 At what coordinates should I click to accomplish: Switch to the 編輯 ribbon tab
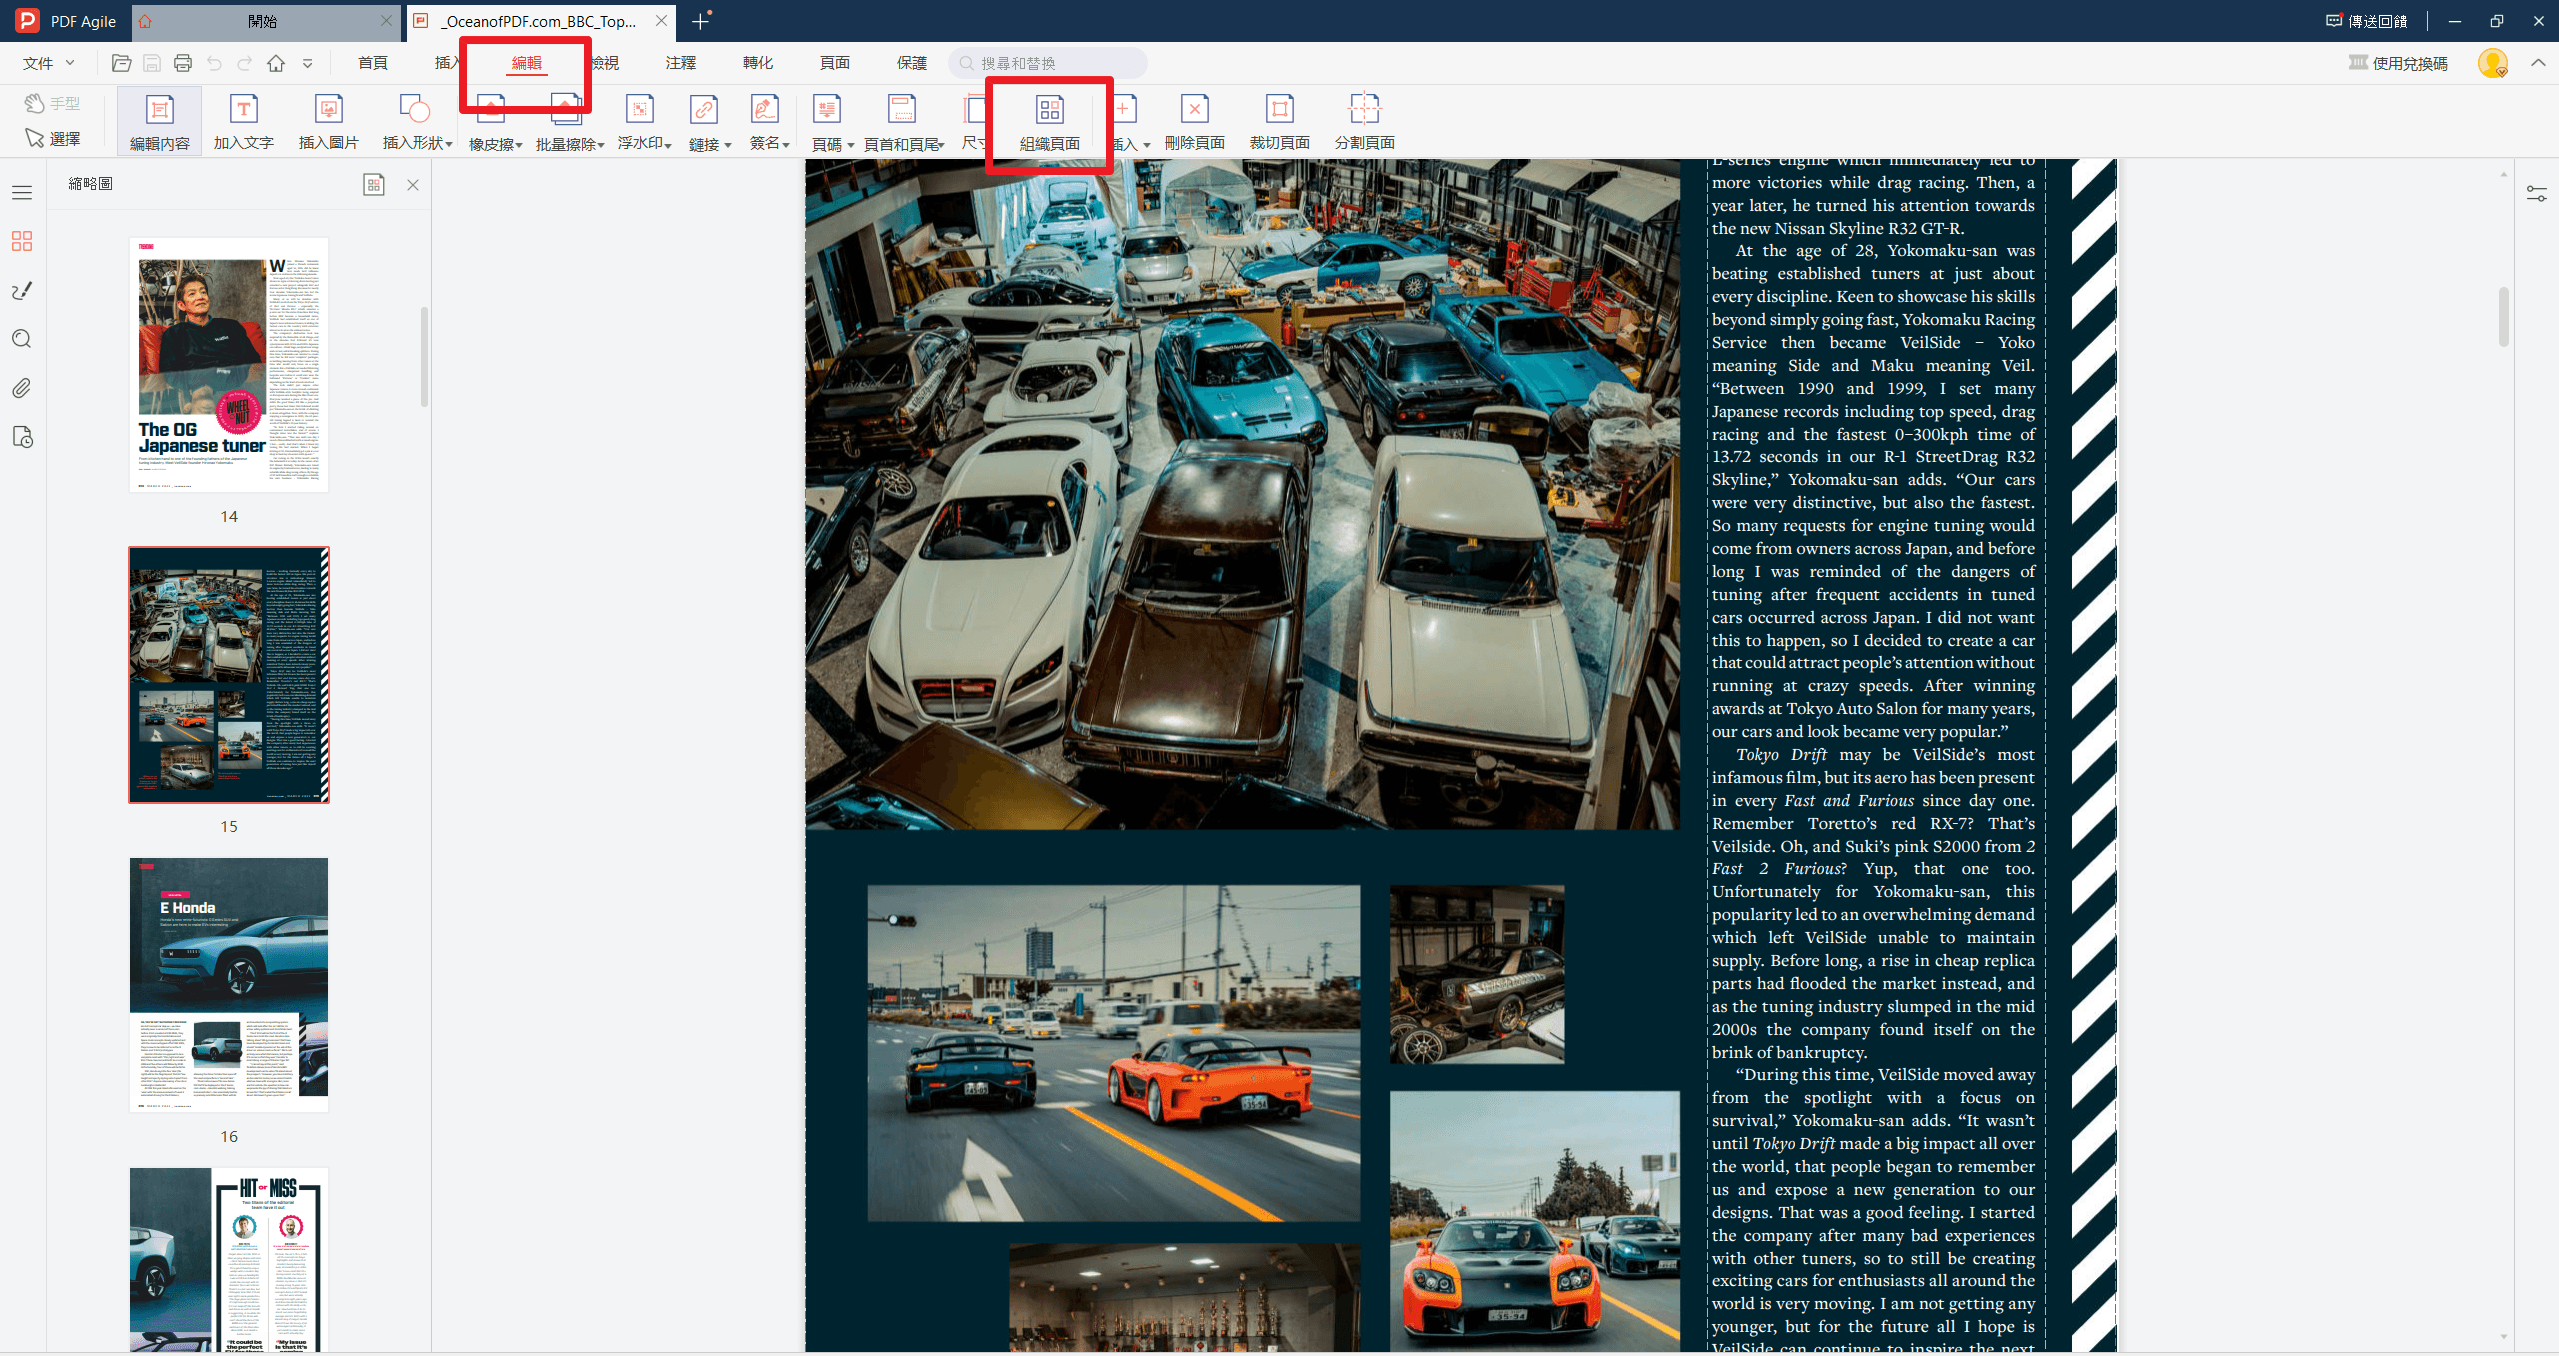(527, 63)
